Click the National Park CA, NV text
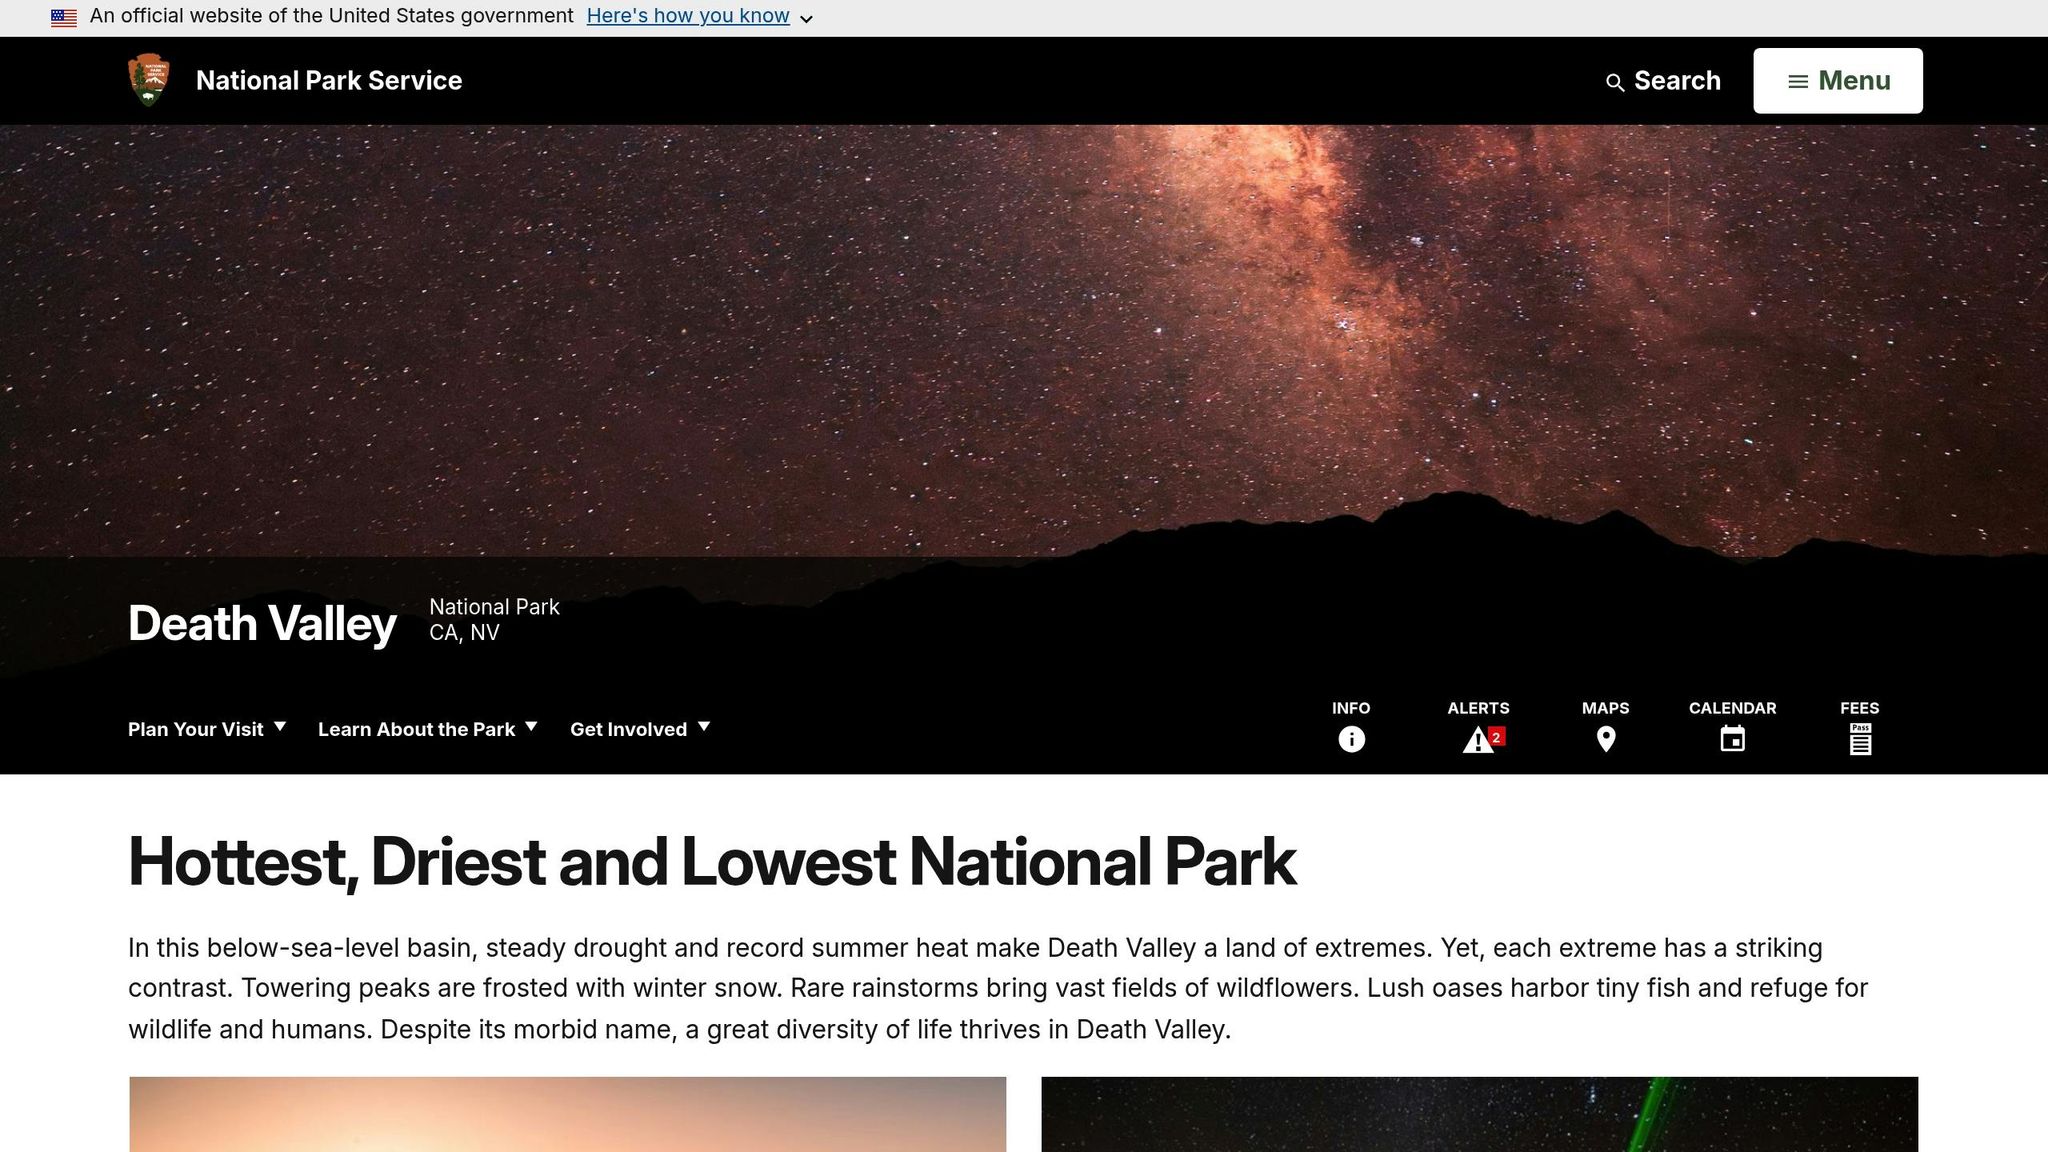2048x1152 pixels. pyautogui.click(x=494, y=619)
